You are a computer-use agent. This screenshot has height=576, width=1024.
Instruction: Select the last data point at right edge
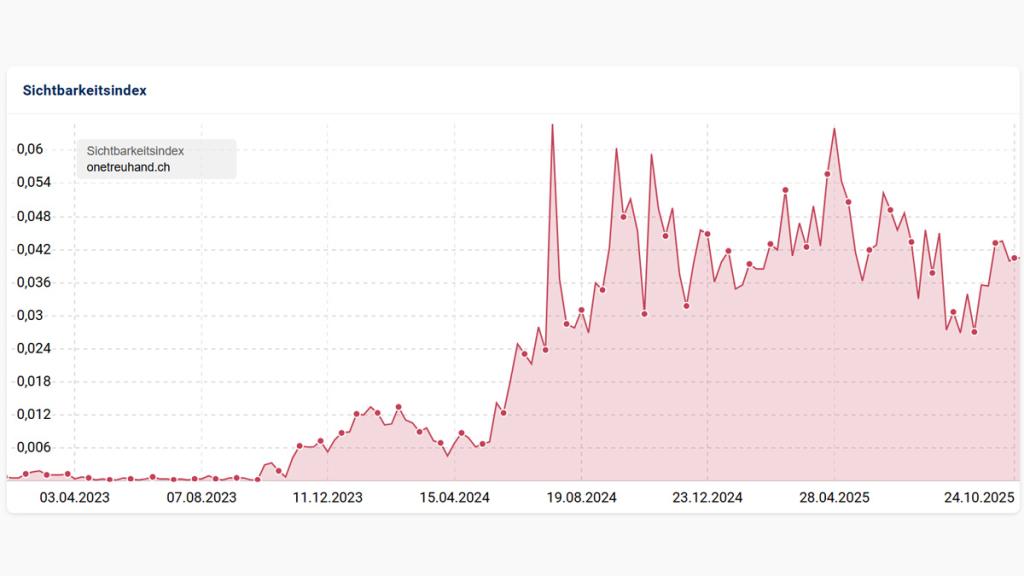(x=1015, y=258)
